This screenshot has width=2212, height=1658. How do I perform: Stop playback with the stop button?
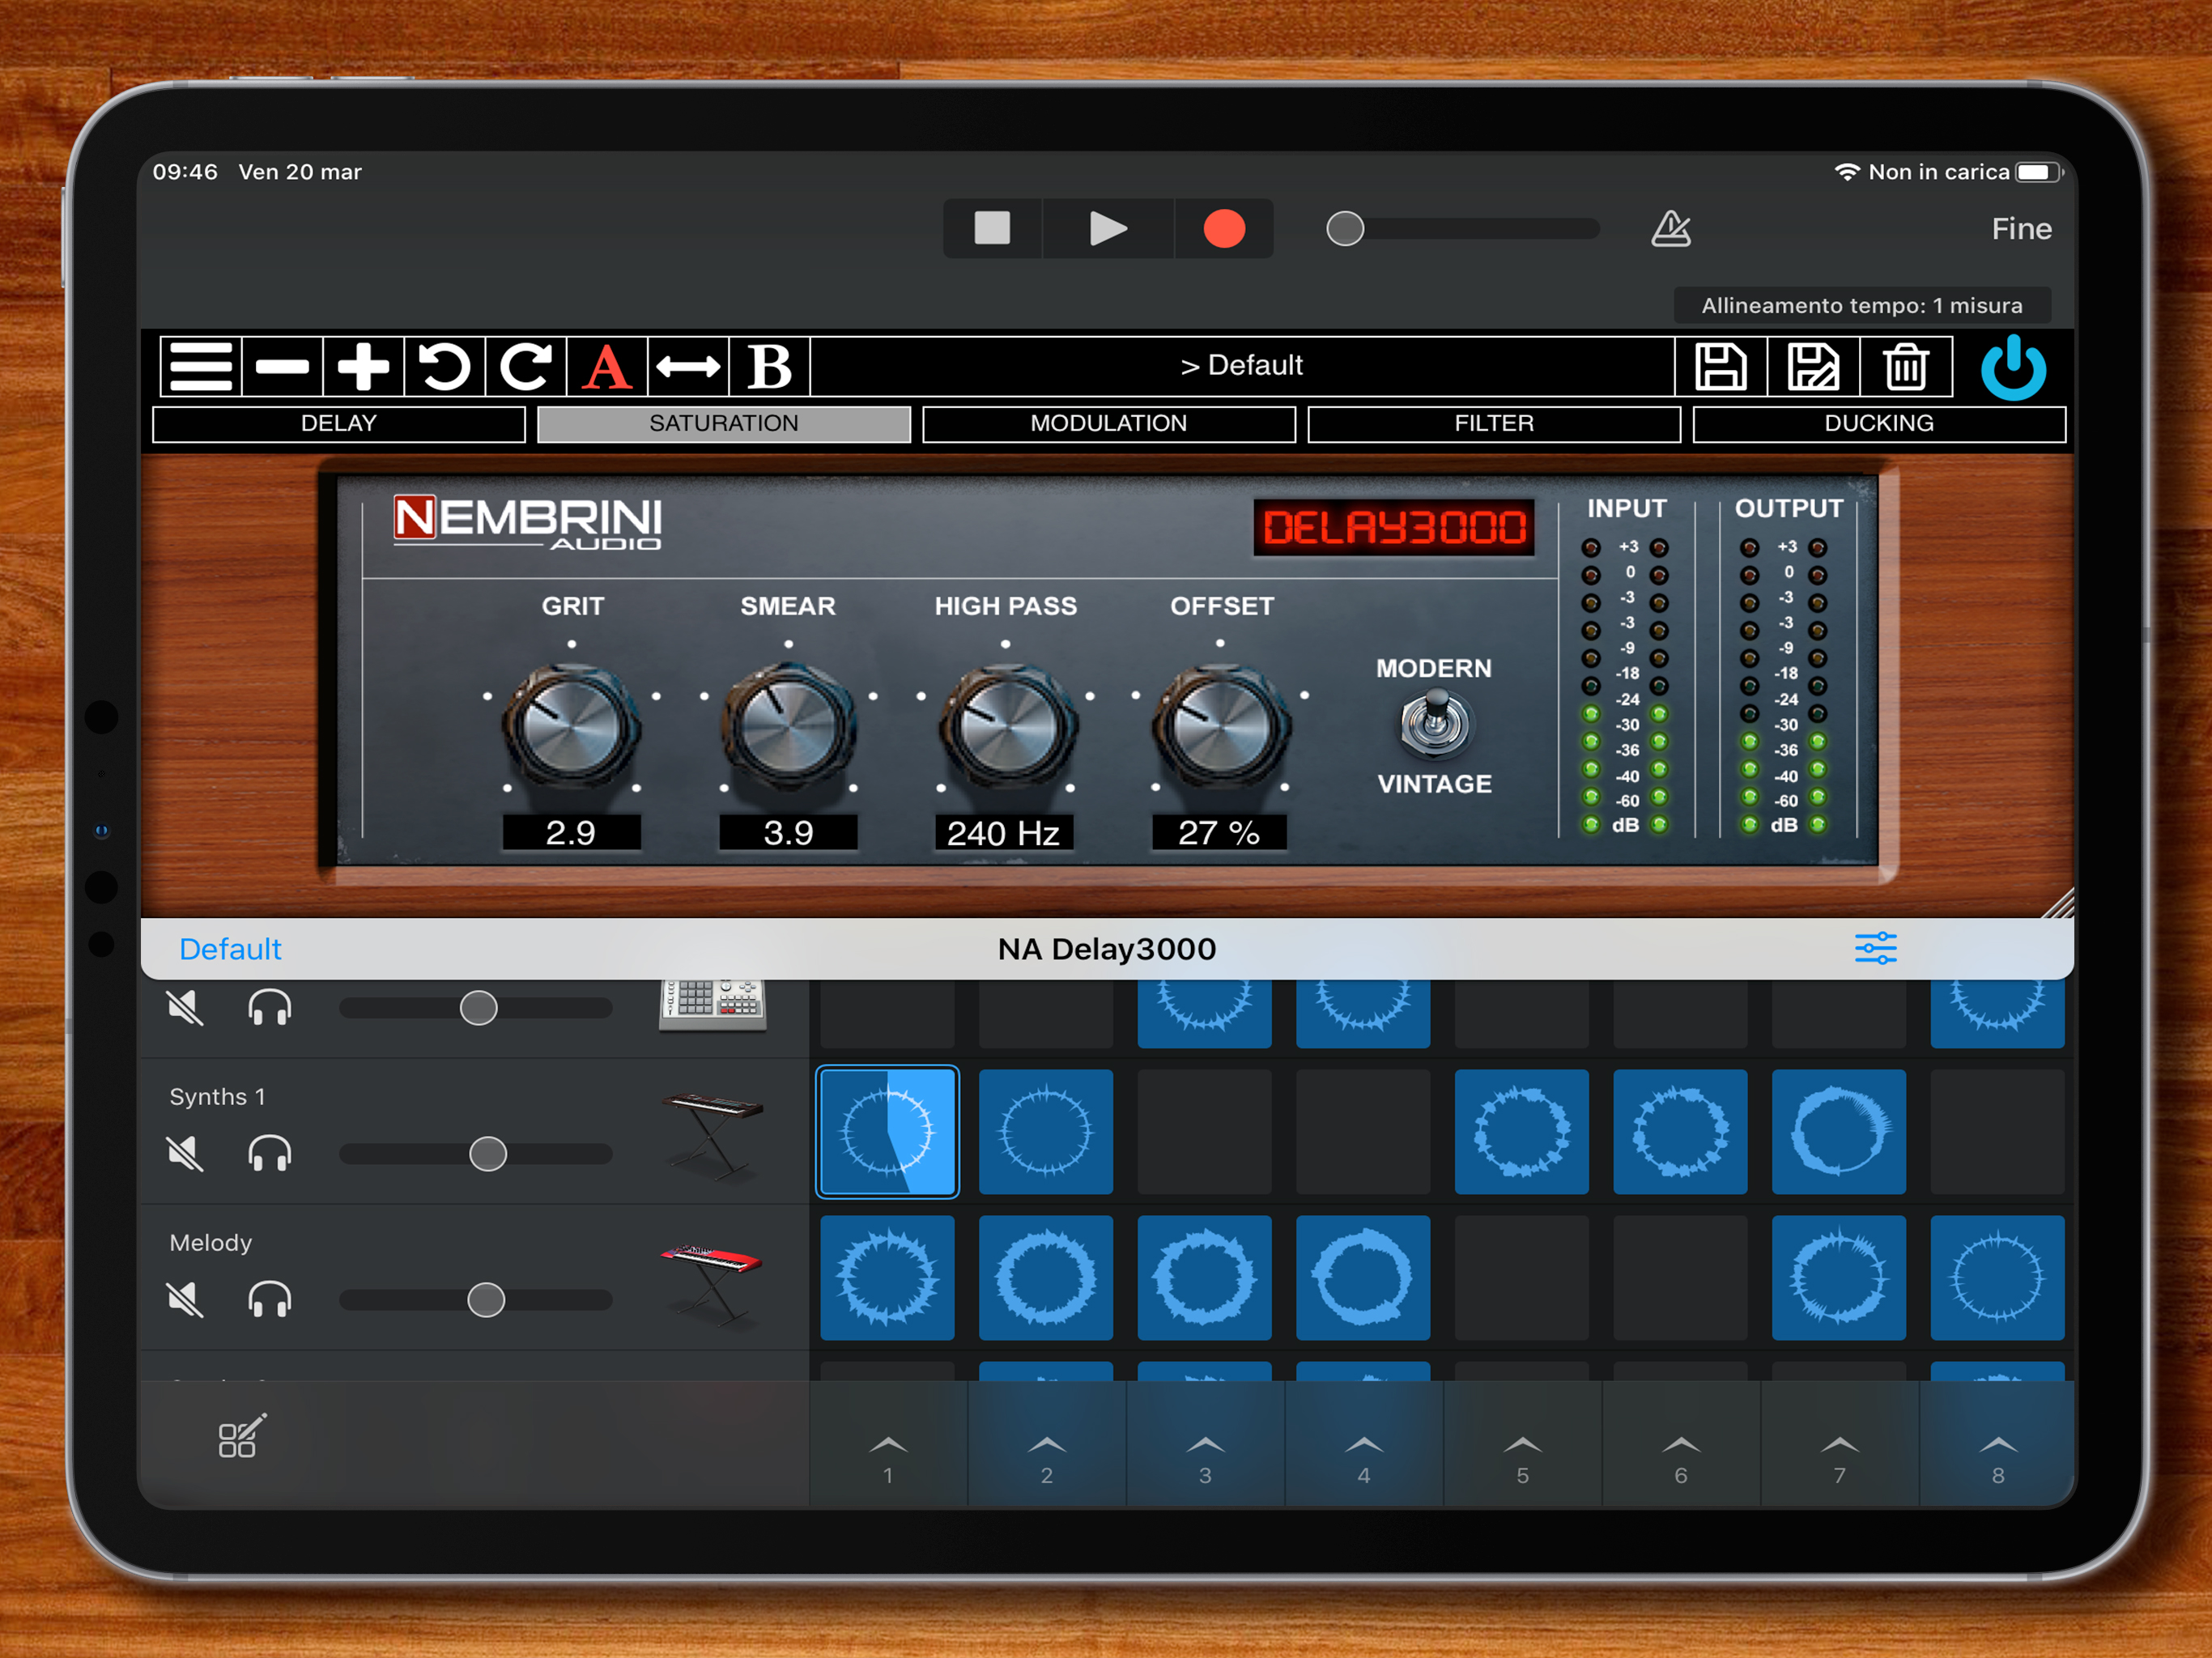click(992, 228)
